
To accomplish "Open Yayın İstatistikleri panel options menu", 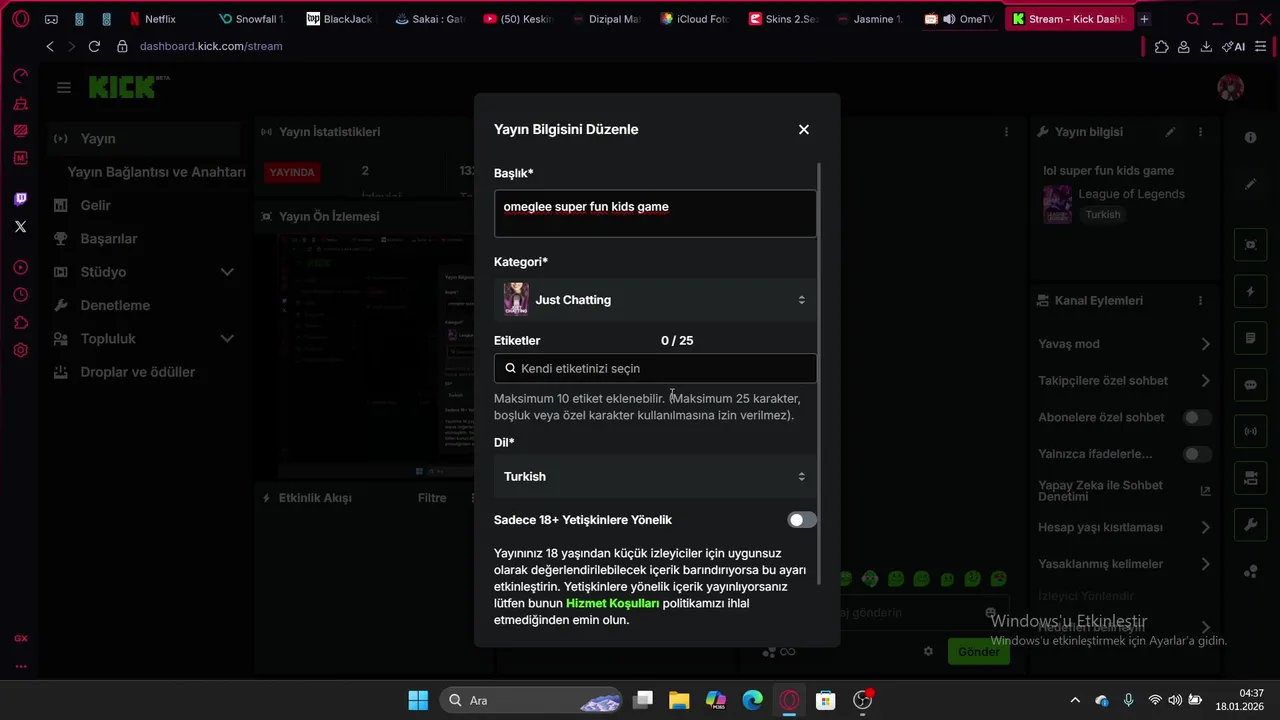I will pos(1006,132).
